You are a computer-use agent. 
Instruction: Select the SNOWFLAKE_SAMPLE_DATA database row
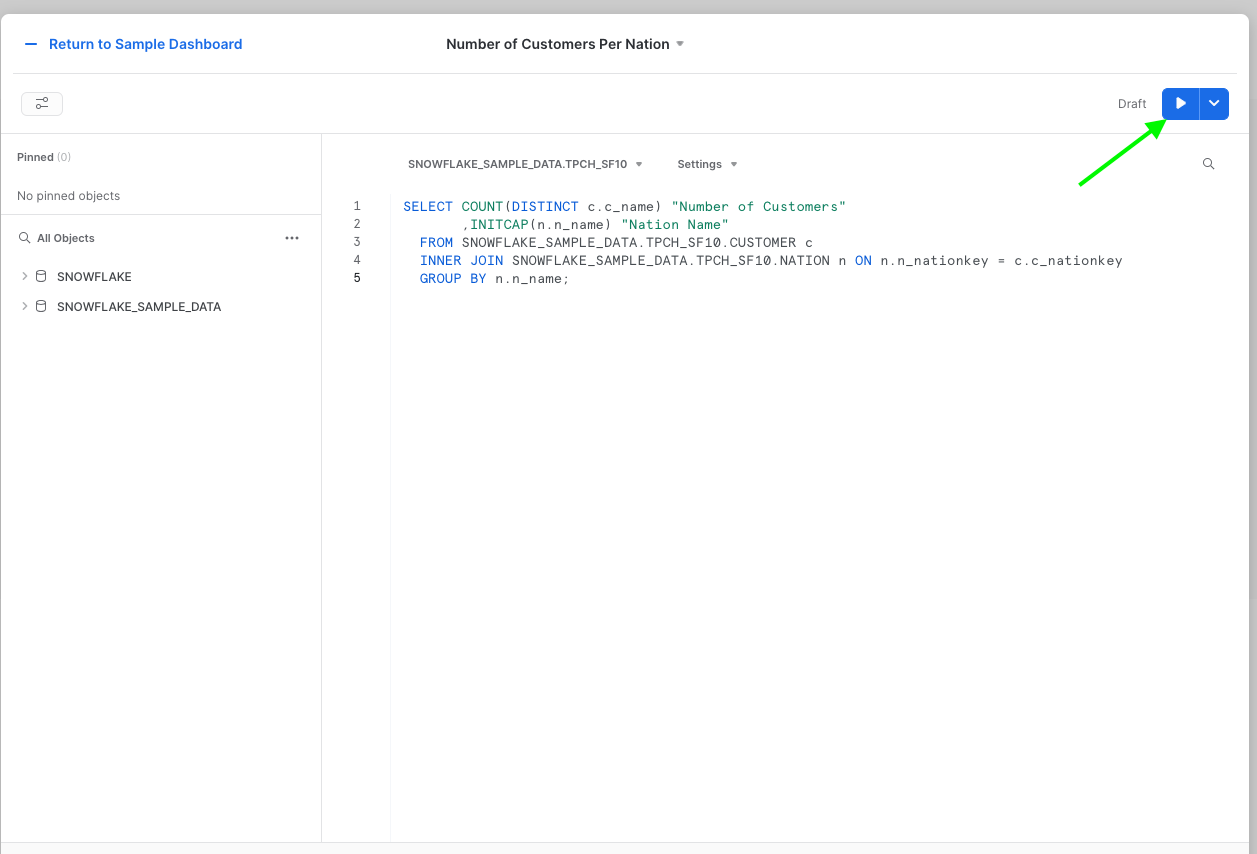(x=160, y=306)
